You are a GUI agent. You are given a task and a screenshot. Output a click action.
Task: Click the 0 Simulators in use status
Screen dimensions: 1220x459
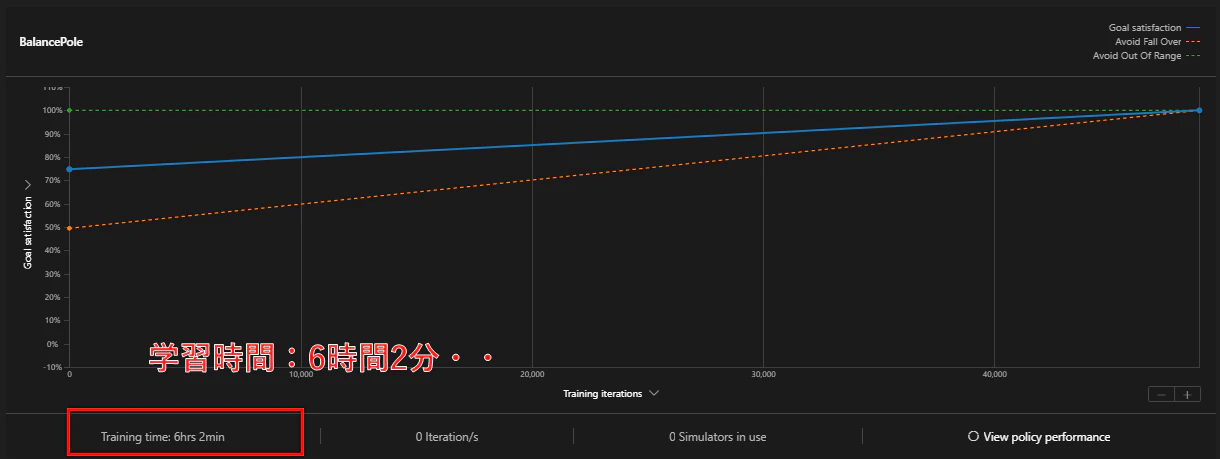[718, 437]
